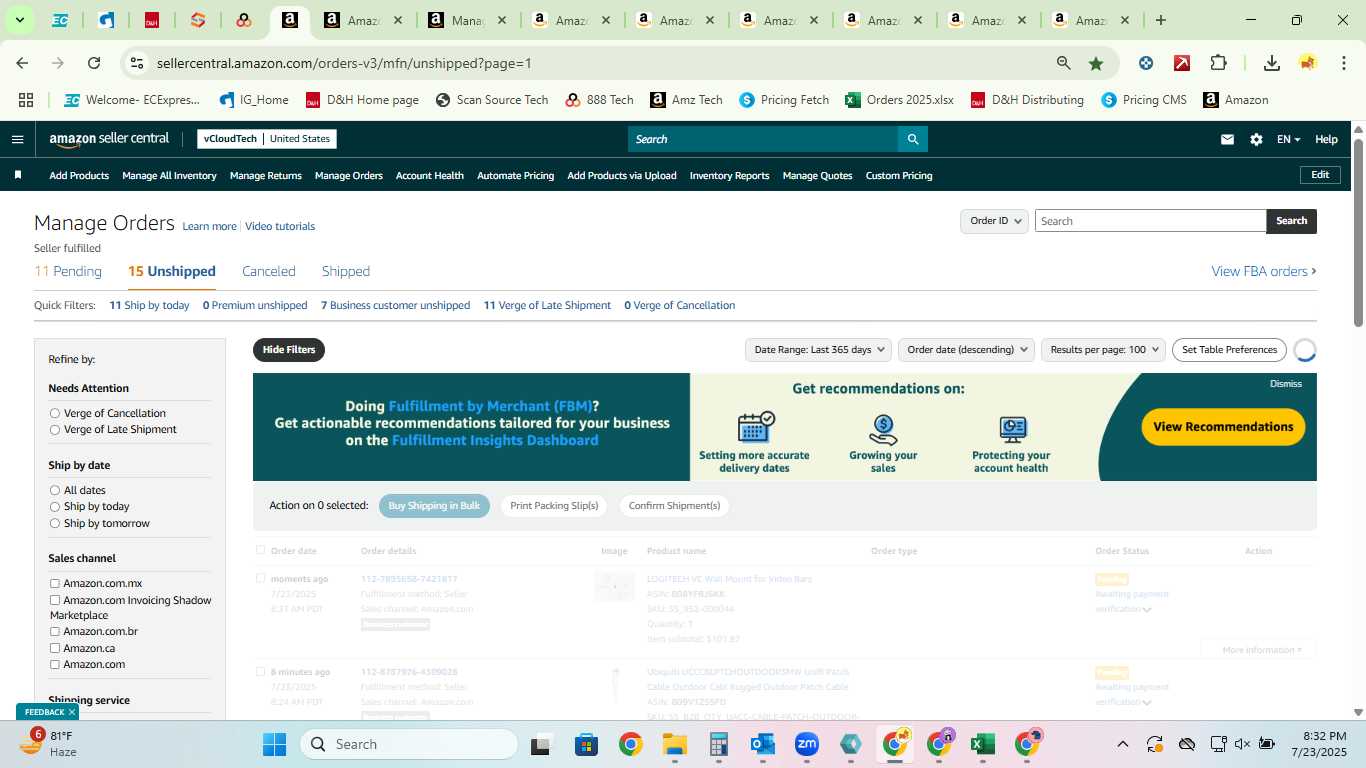The width and height of the screenshot is (1366, 768).
Task: Check the Amazon.ca sales channel
Action: (x=55, y=648)
